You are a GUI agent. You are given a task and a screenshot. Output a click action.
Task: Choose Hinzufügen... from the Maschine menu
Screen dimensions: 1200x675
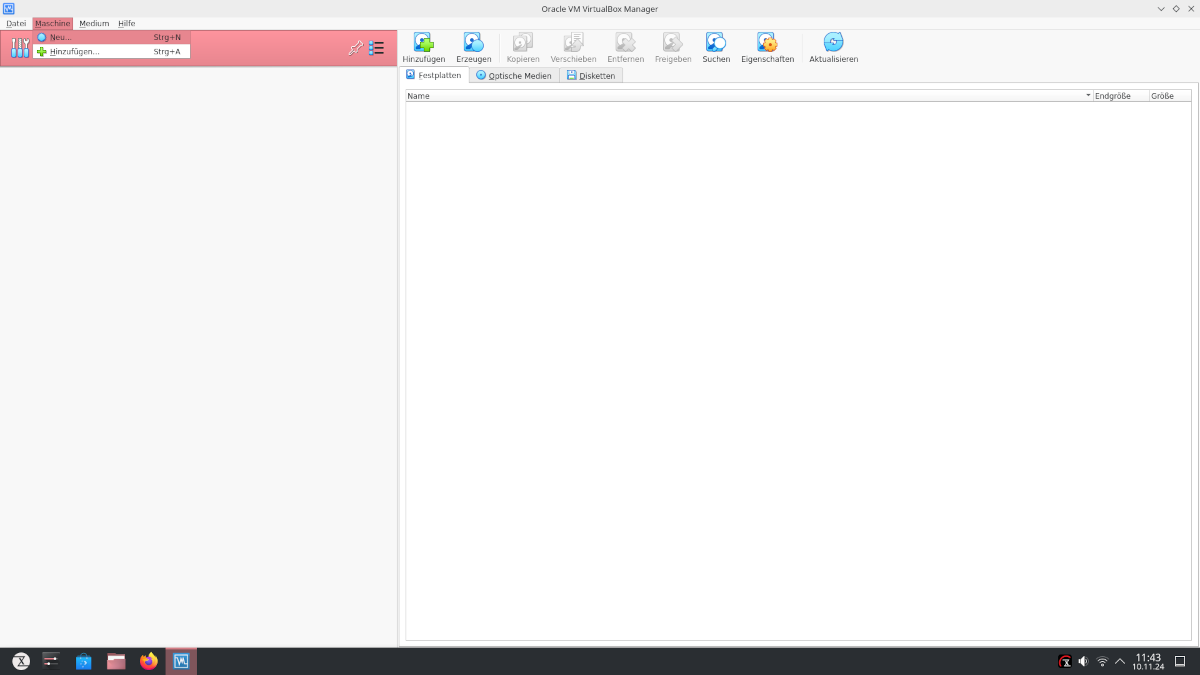(x=111, y=51)
